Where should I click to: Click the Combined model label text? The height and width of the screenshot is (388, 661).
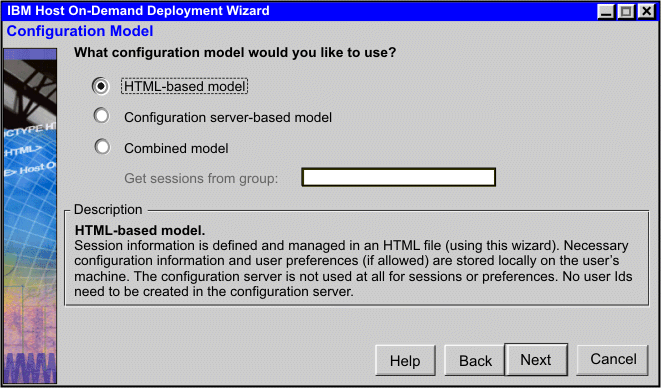[176, 148]
